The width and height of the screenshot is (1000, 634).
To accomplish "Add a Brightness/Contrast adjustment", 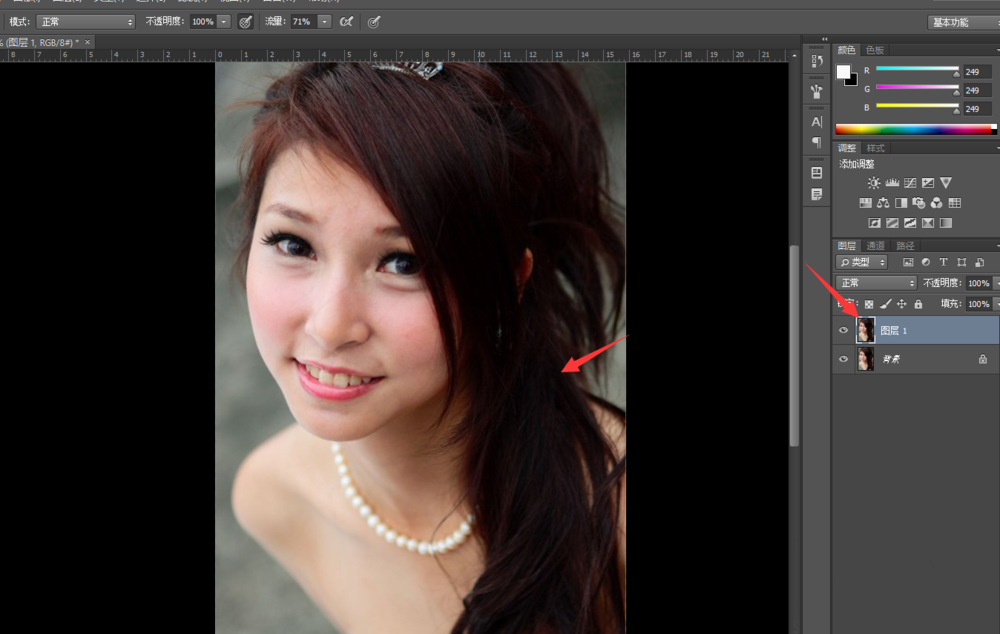I will click(x=874, y=183).
